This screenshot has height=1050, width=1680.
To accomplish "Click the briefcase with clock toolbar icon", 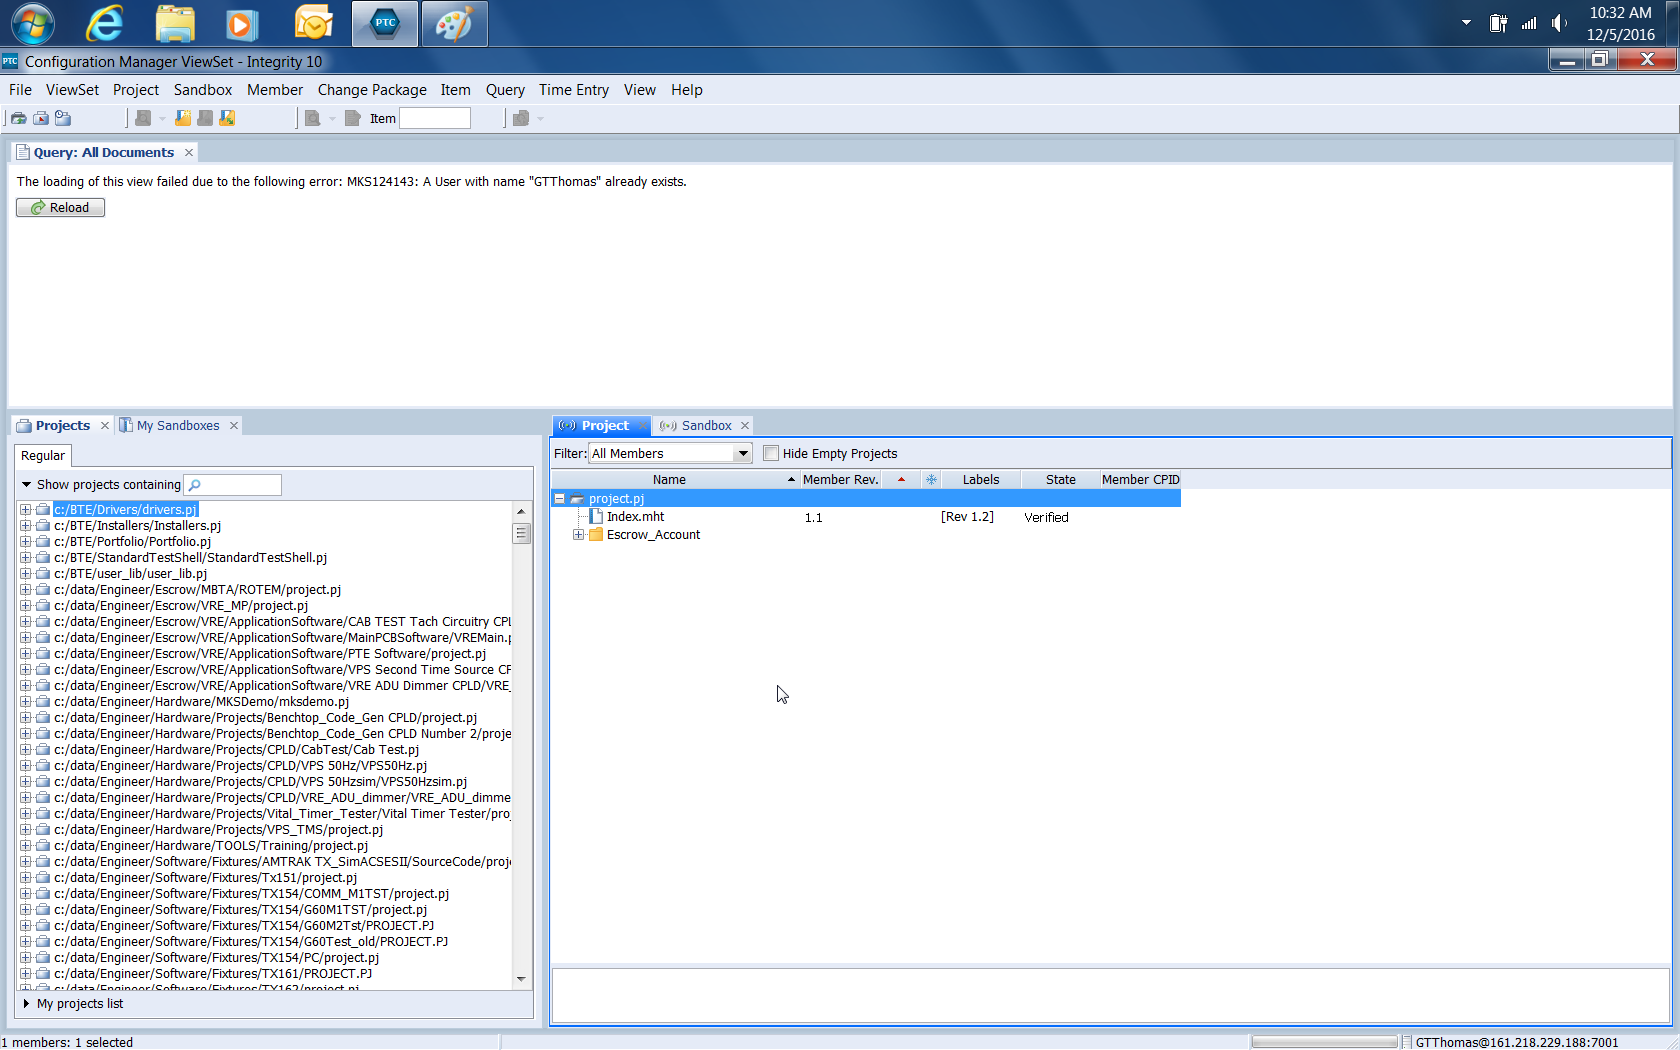I will 63,118.
